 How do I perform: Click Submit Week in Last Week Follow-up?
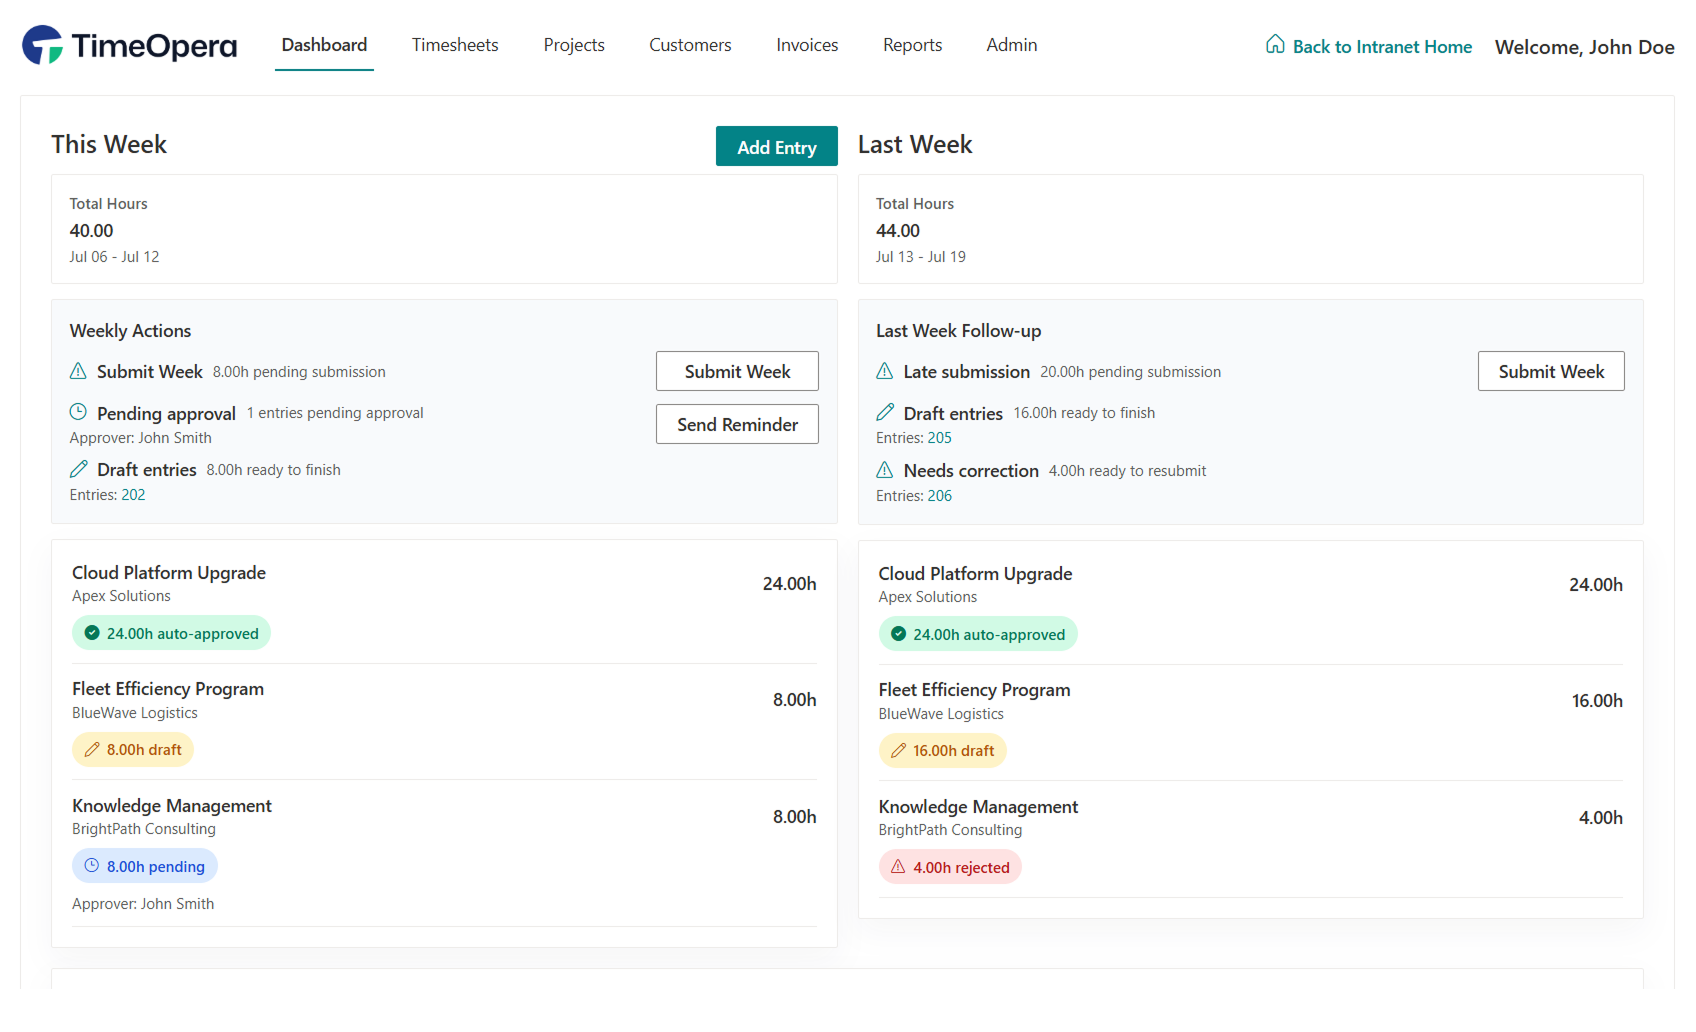tap(1551, 371)
